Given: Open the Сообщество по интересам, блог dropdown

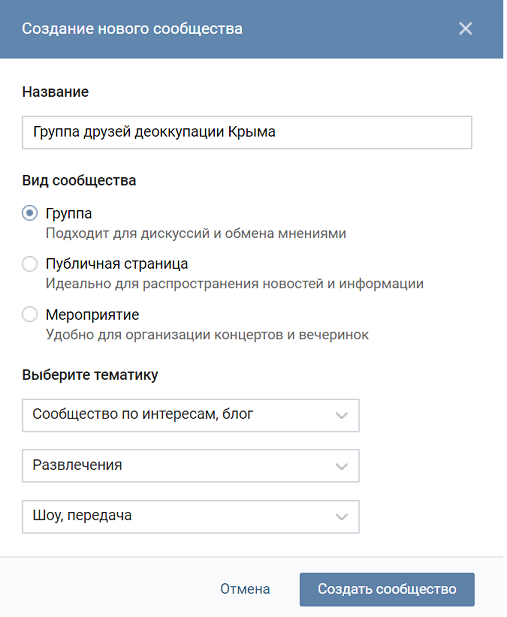Looking at the screenshot, I should [x=191, y=415].
